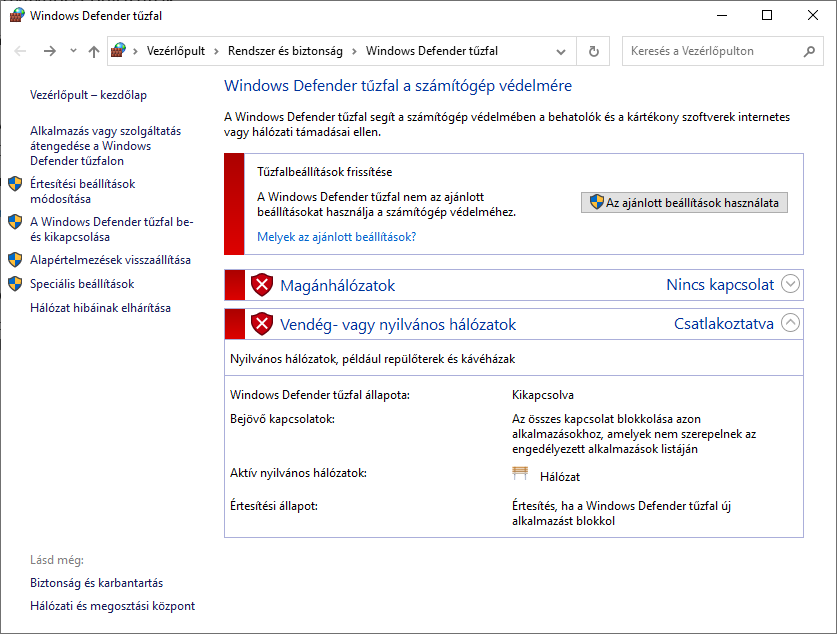Viewport: 837px width, 634px height.
Task: Click Csatlakoztatva status text
Action: click(723, 324)
